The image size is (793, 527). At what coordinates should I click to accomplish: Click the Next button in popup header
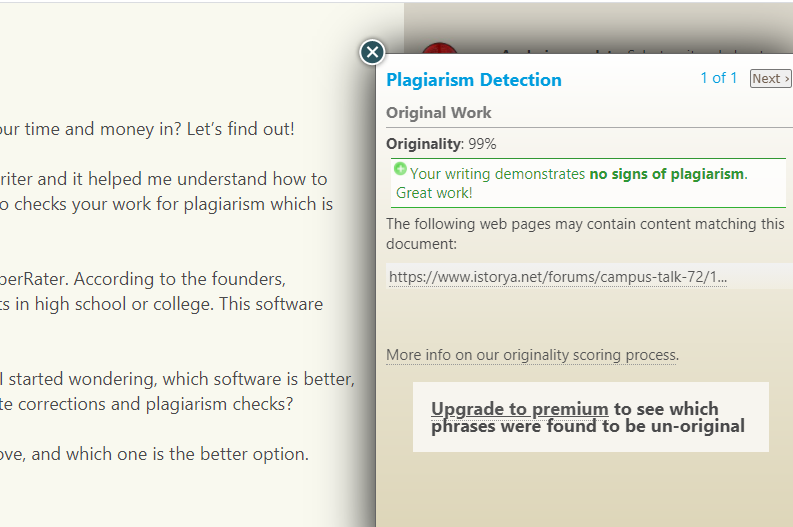[770, 78]
